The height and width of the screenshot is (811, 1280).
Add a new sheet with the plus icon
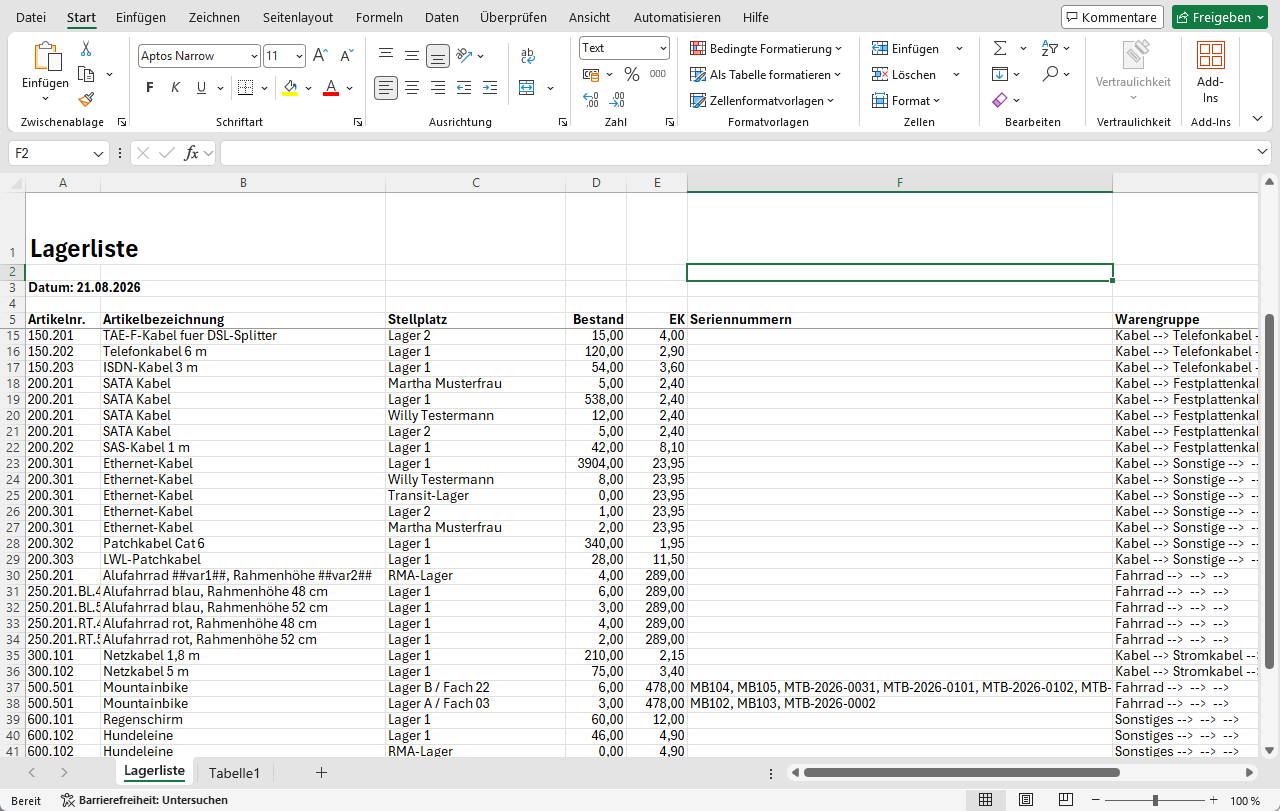(321, 772)
